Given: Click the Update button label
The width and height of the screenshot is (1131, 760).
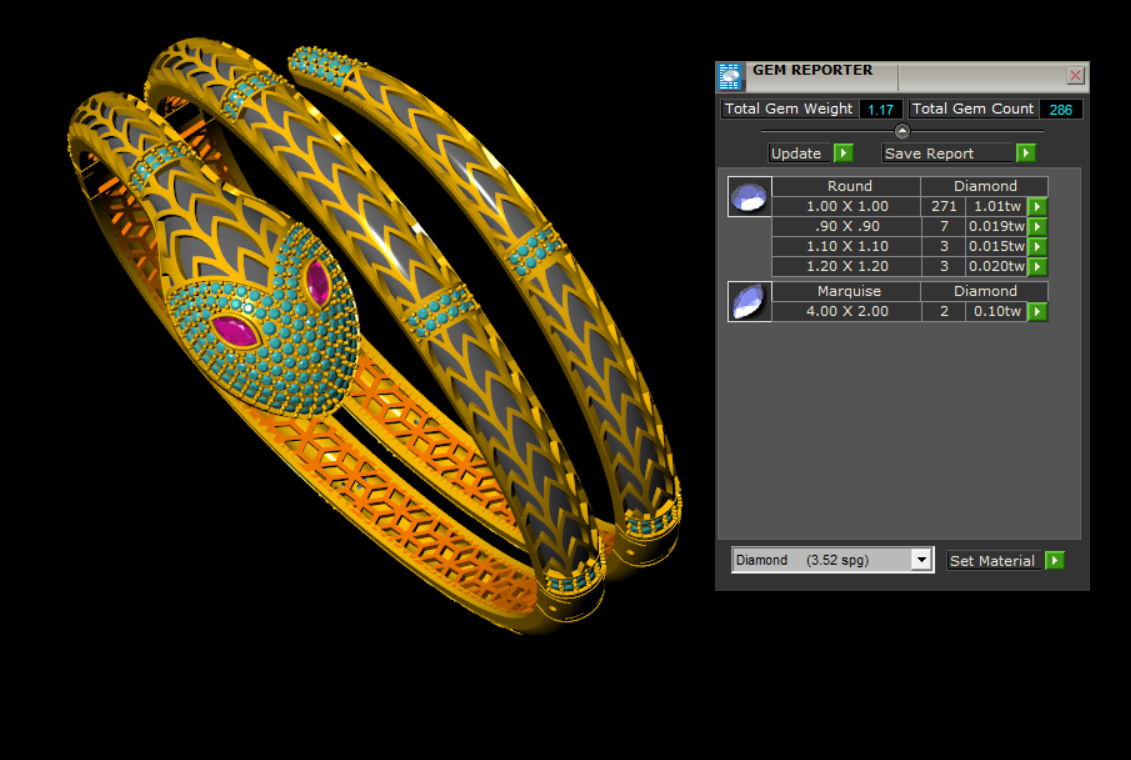Looking at the screenshot, I should [796, 153].
